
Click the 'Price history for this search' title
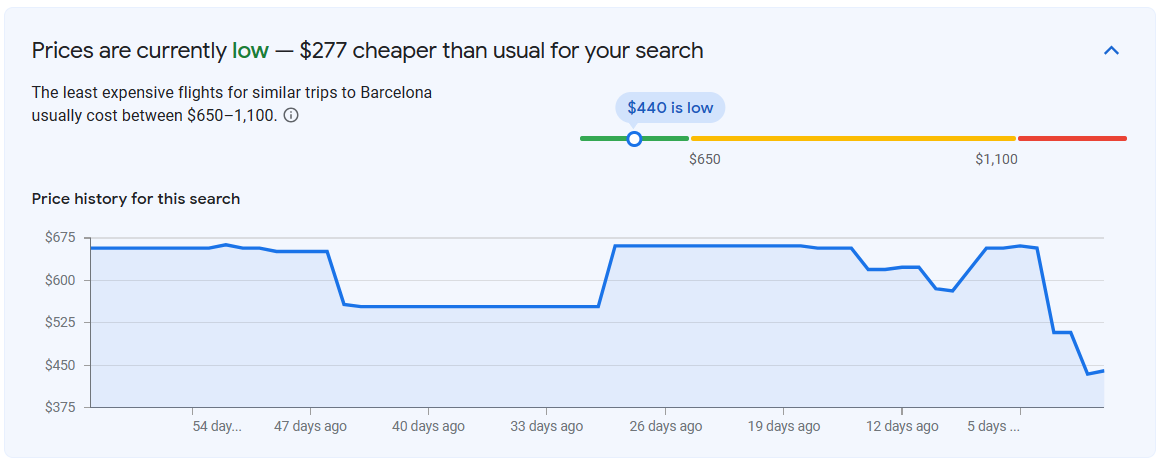(x=135, y=199)
